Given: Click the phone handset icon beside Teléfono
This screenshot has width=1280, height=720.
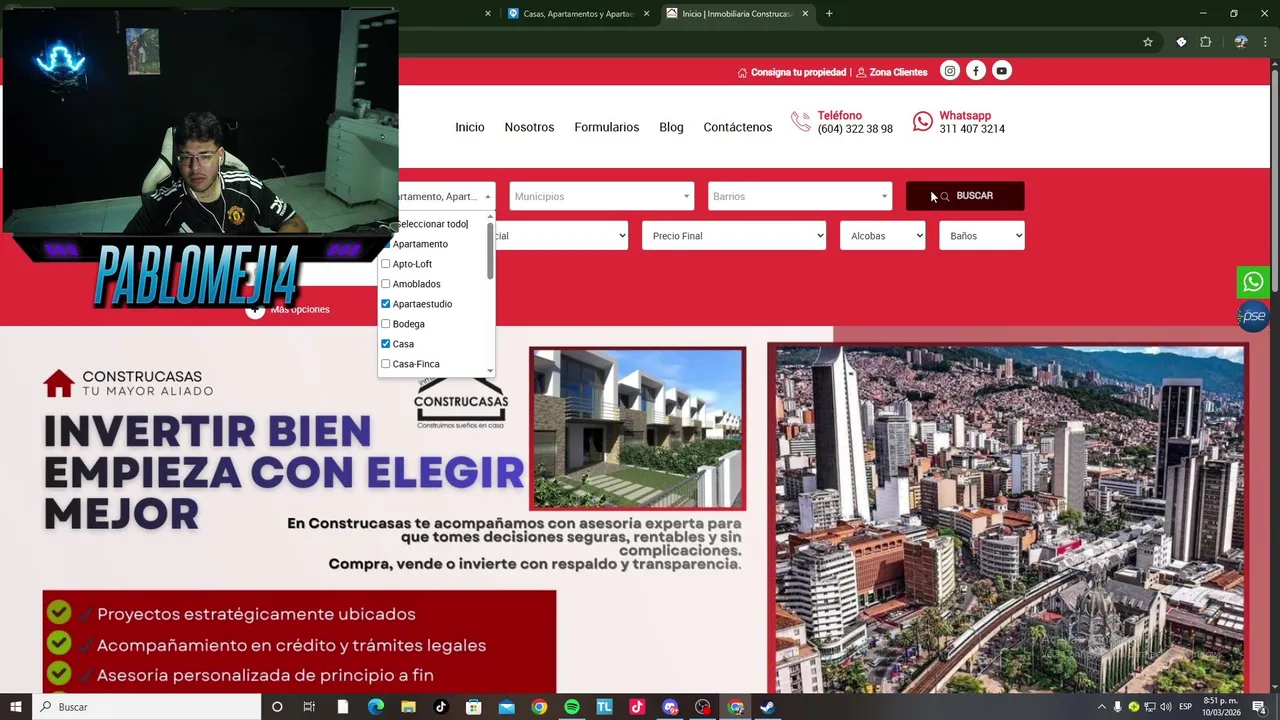Looking at the screenshot, I should click(x=801, y=122).
